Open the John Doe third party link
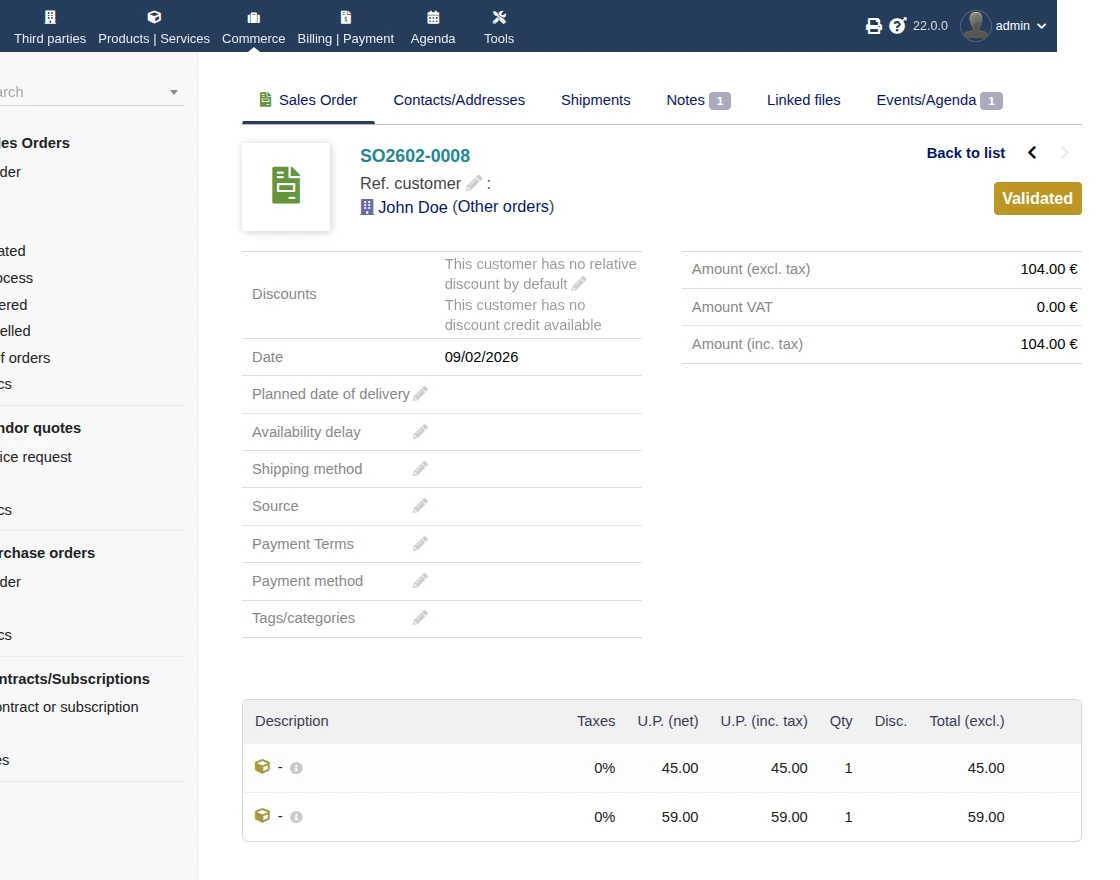Viewport: 1120px width, 880px height. [412, 207]
